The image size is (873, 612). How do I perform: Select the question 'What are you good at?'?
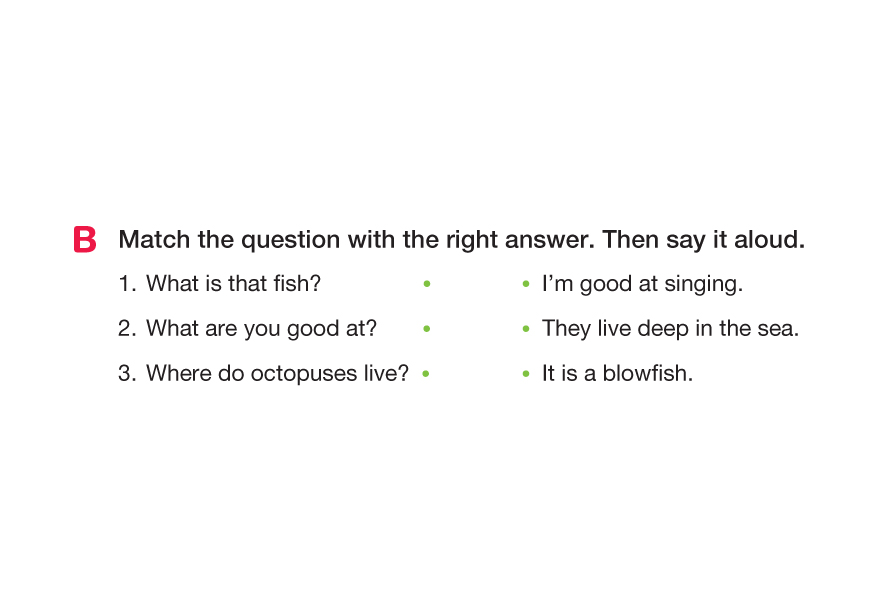click(261, 328)
